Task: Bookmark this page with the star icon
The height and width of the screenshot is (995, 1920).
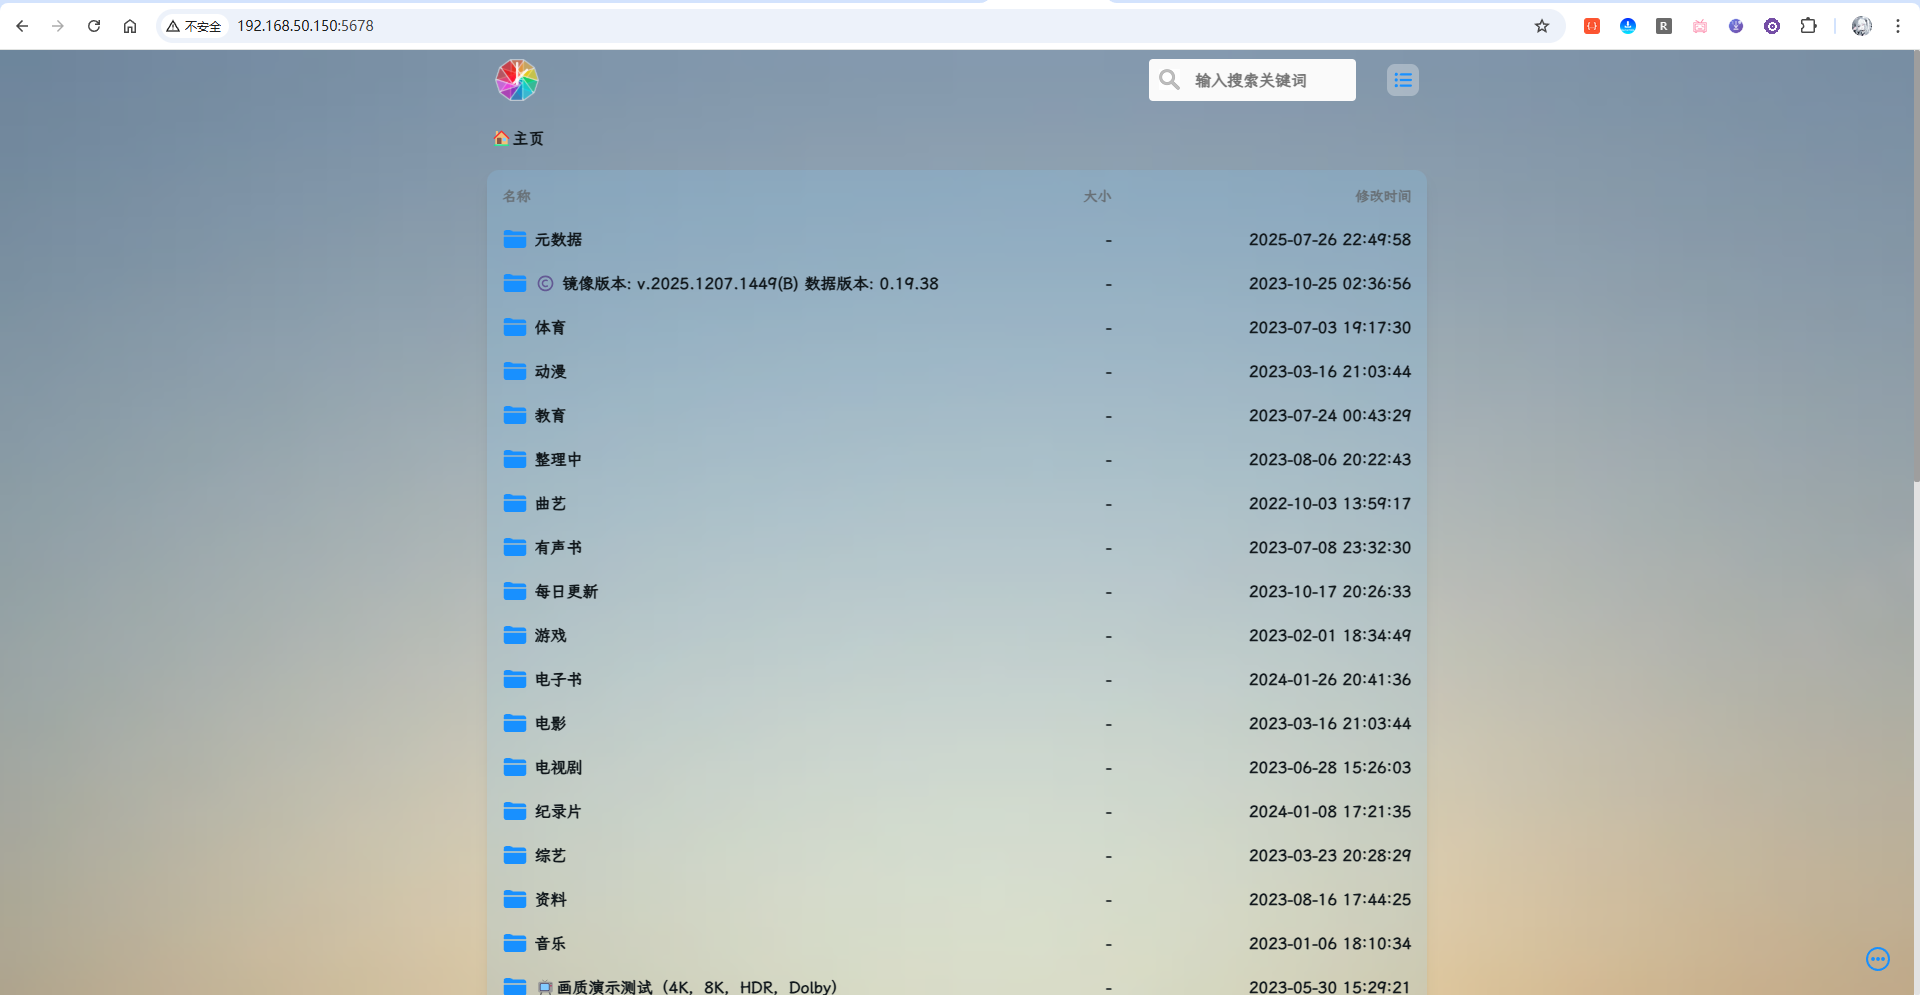Action: pos(1541,26)
